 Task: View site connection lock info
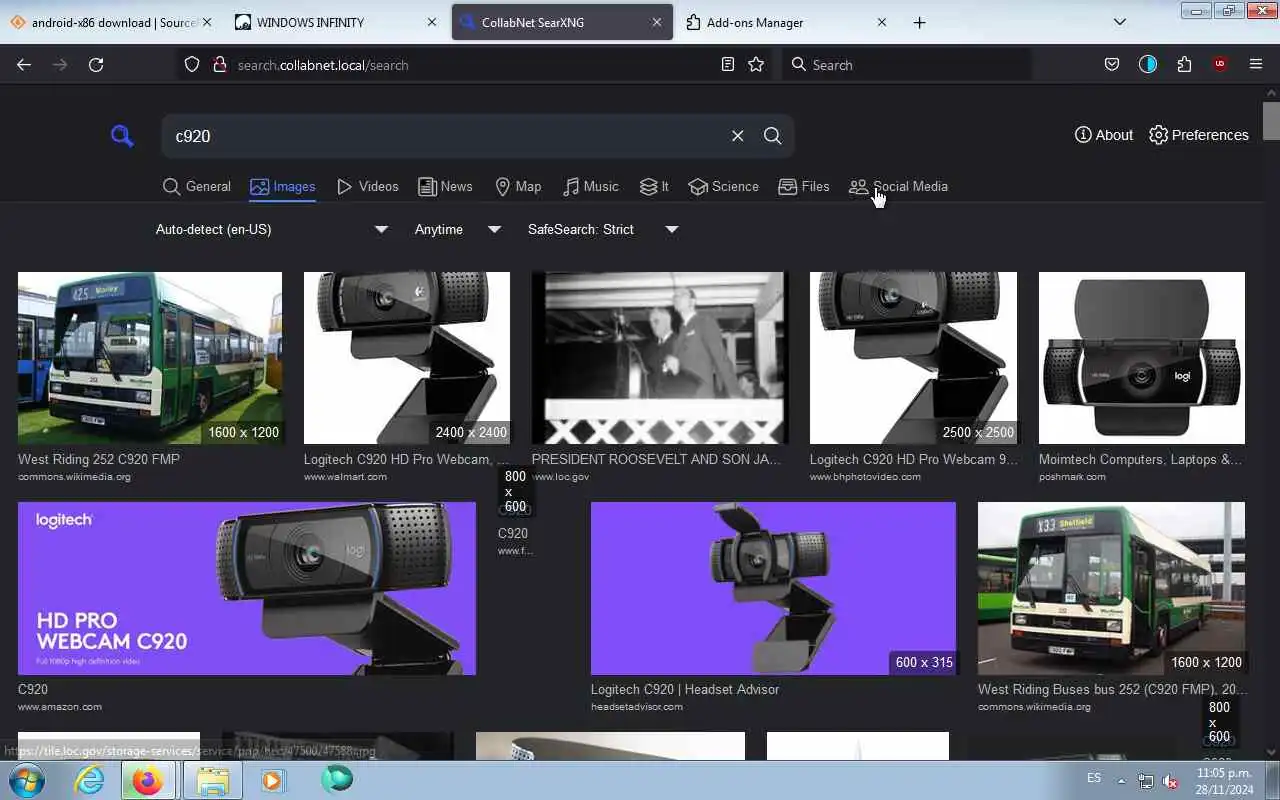[x=220, y=64]
